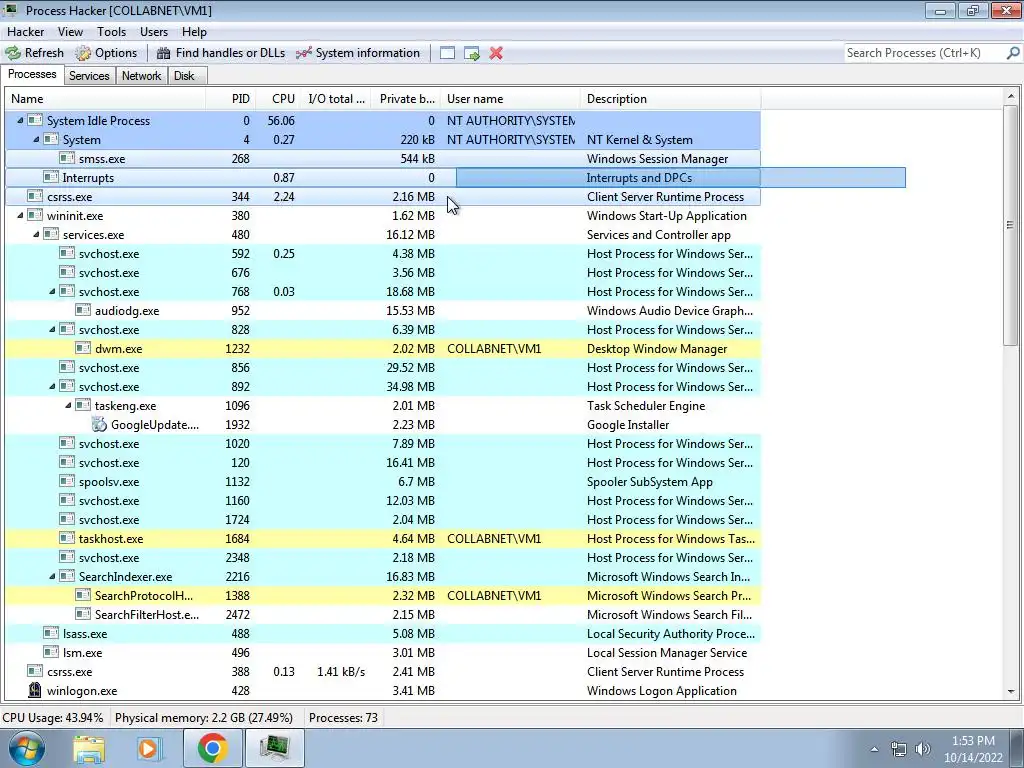Sort by the PID column header
This screenshot has height=768, width=1024.
(230, 99)
